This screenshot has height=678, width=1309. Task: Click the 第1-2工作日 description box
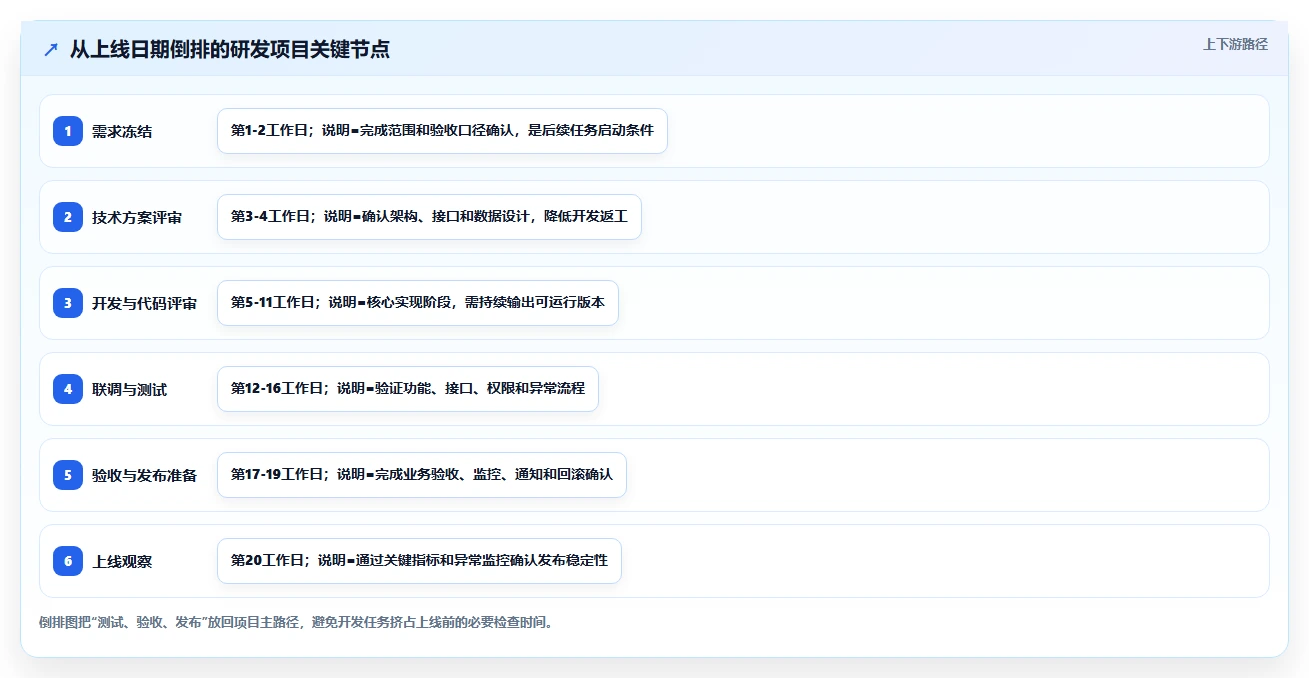tap(442, 131)
